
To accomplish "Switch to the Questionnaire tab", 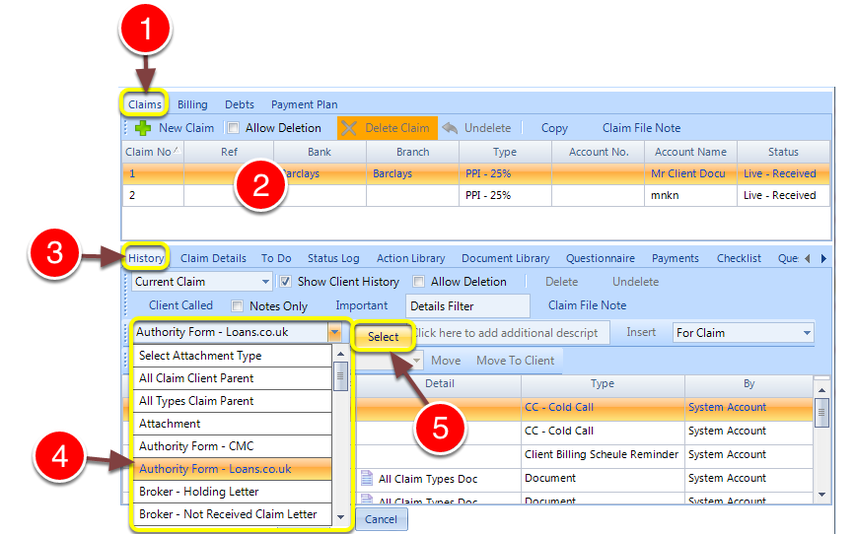I will [600, 258].
